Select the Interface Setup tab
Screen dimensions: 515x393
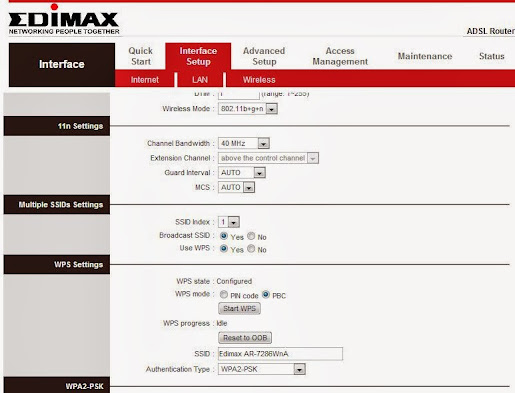(x=198, y=56)
